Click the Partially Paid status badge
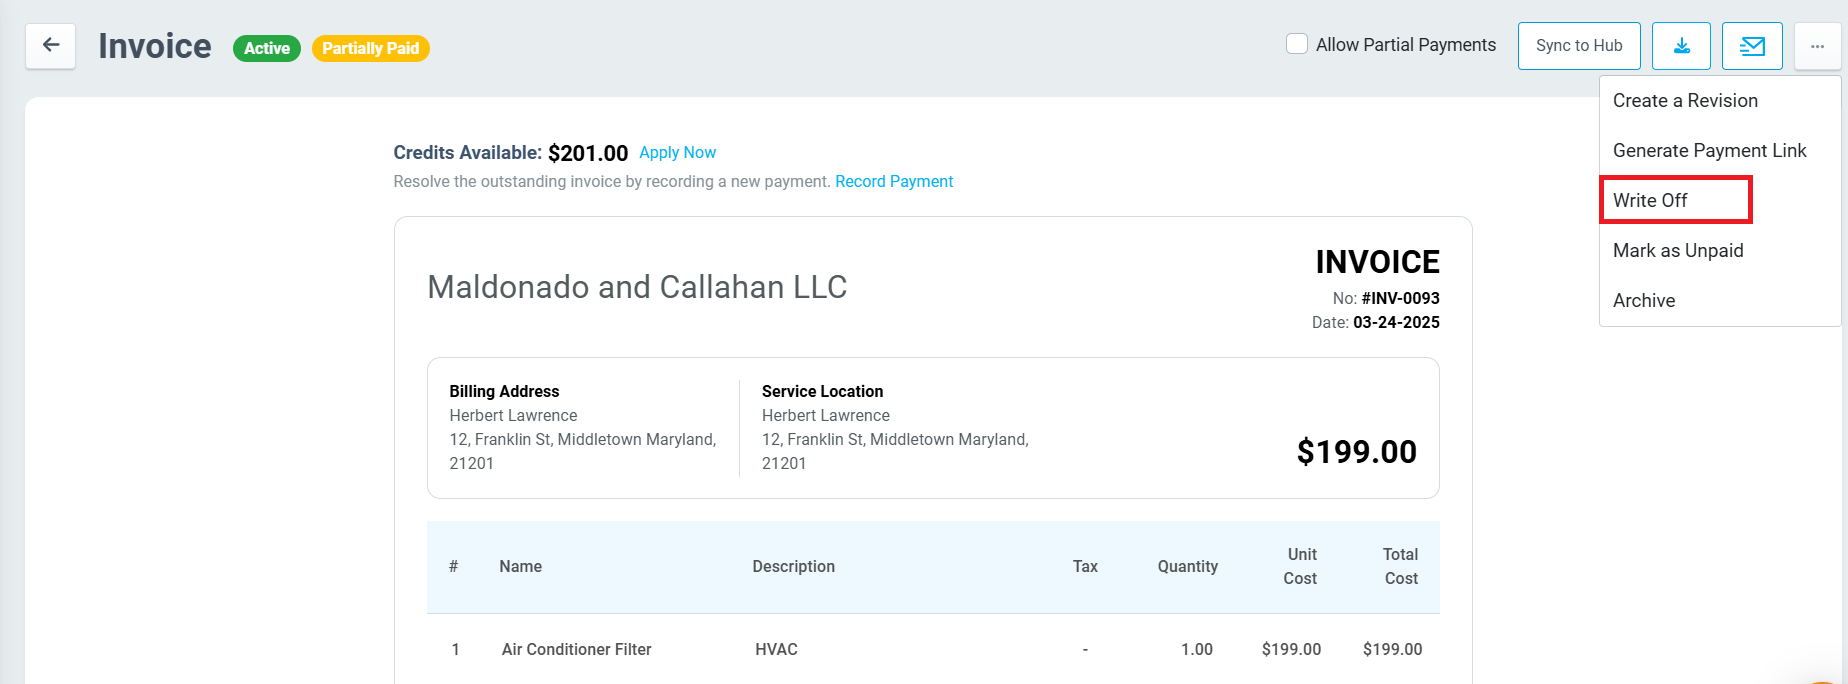 (370, 49)
